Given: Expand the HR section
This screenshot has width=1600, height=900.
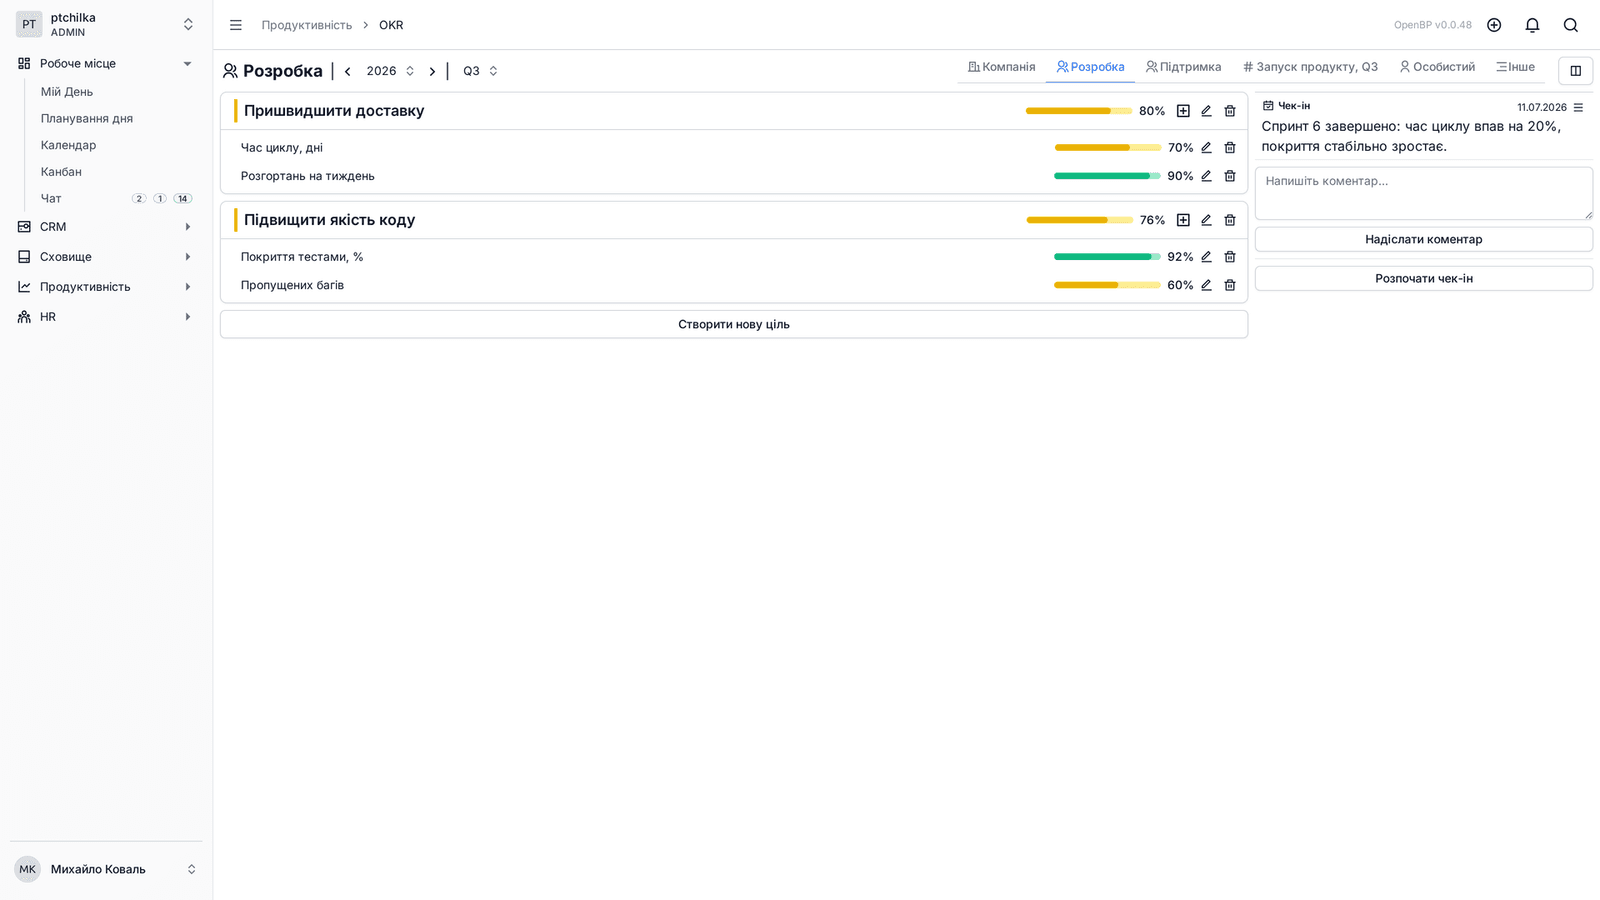Looking at the screenshot, I should point(106,317).
